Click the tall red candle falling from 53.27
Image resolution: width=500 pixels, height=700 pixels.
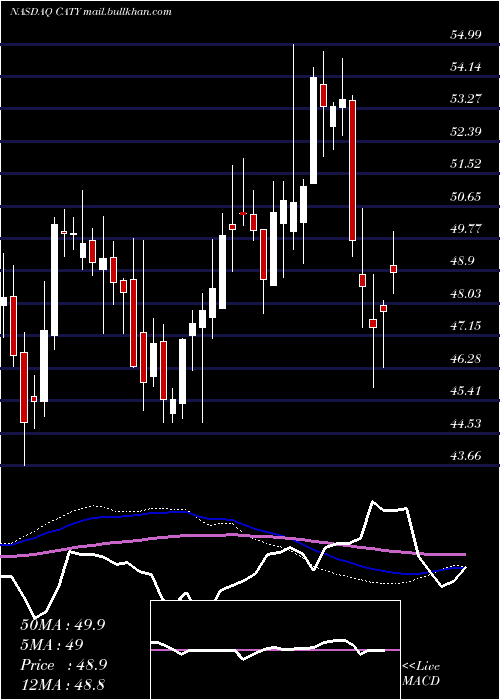click(353, 171)
